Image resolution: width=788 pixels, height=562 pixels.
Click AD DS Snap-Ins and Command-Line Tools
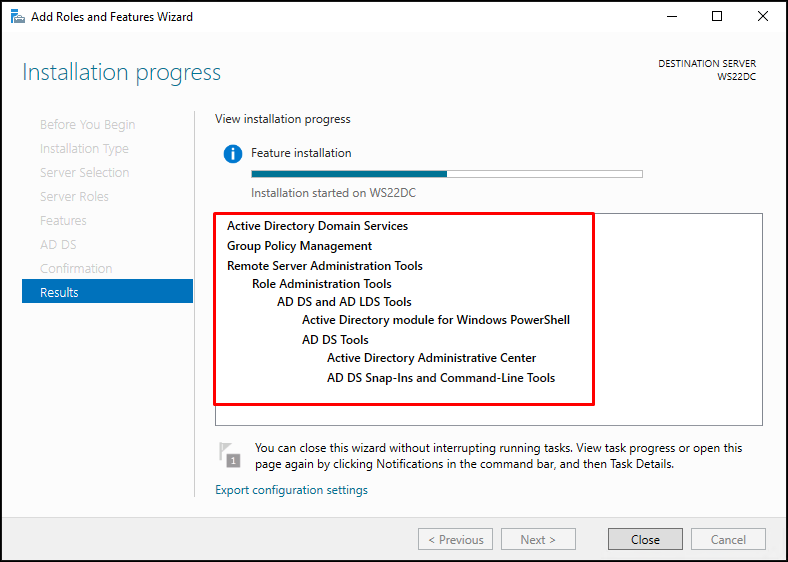[441, 378]
